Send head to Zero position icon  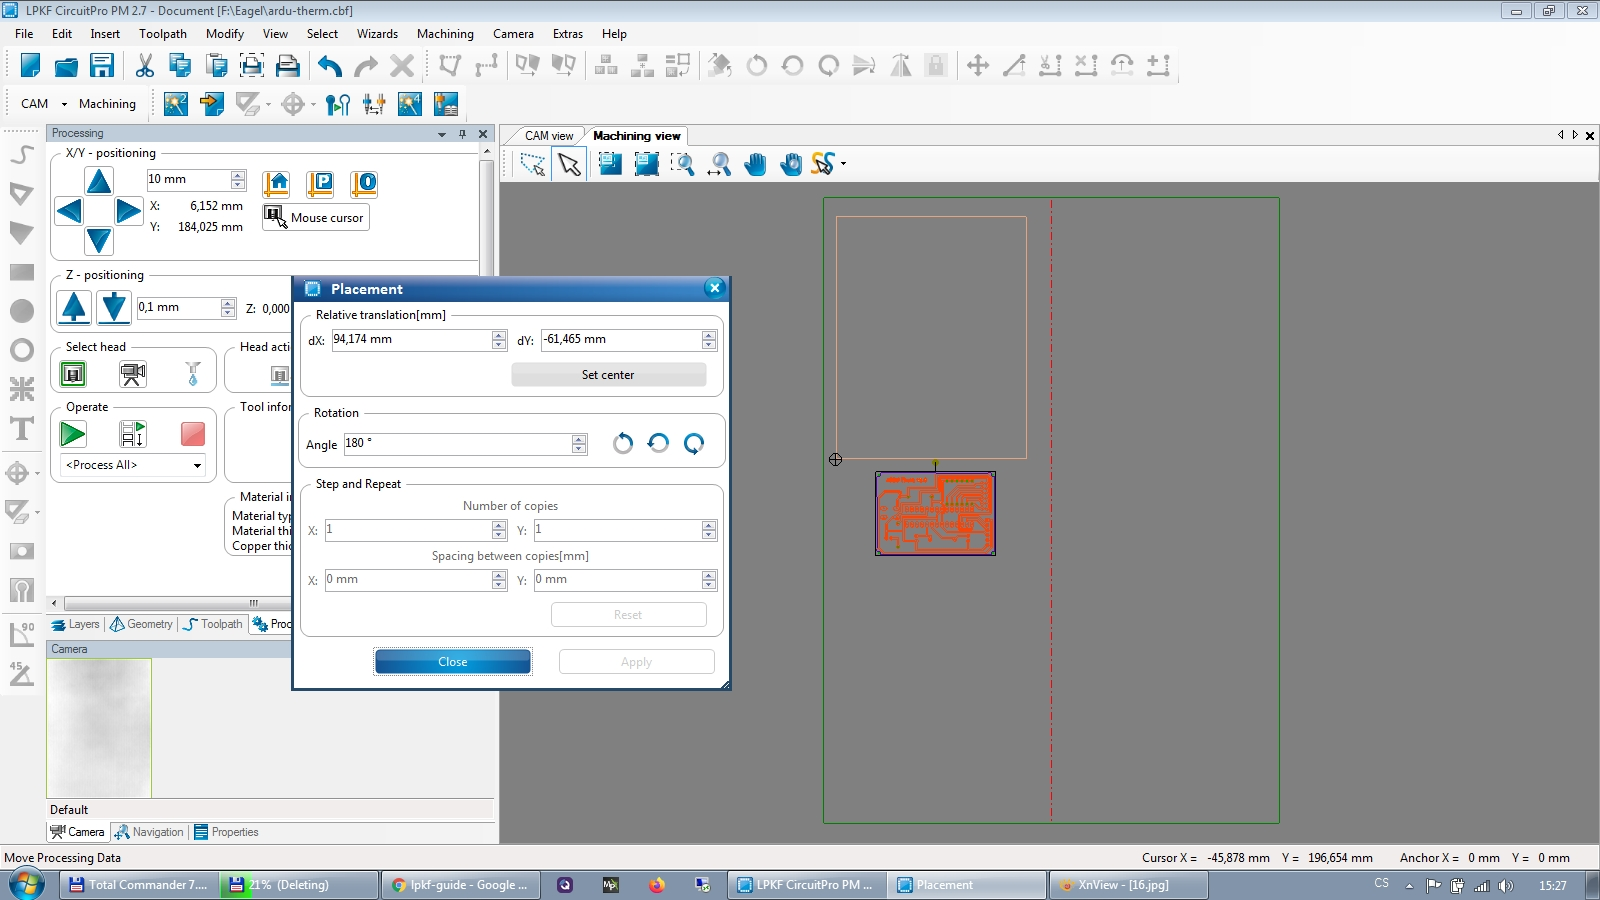(364, 183)
